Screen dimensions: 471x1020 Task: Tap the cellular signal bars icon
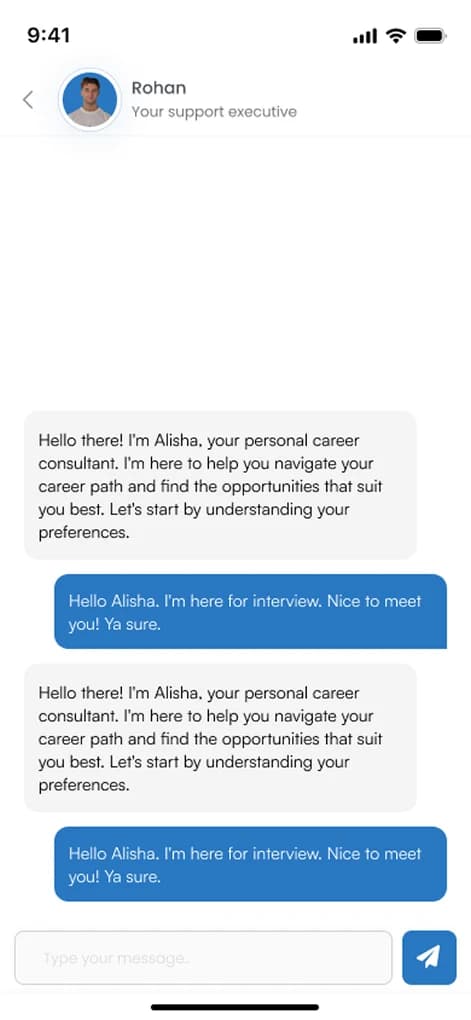click(x=365, y=36)
